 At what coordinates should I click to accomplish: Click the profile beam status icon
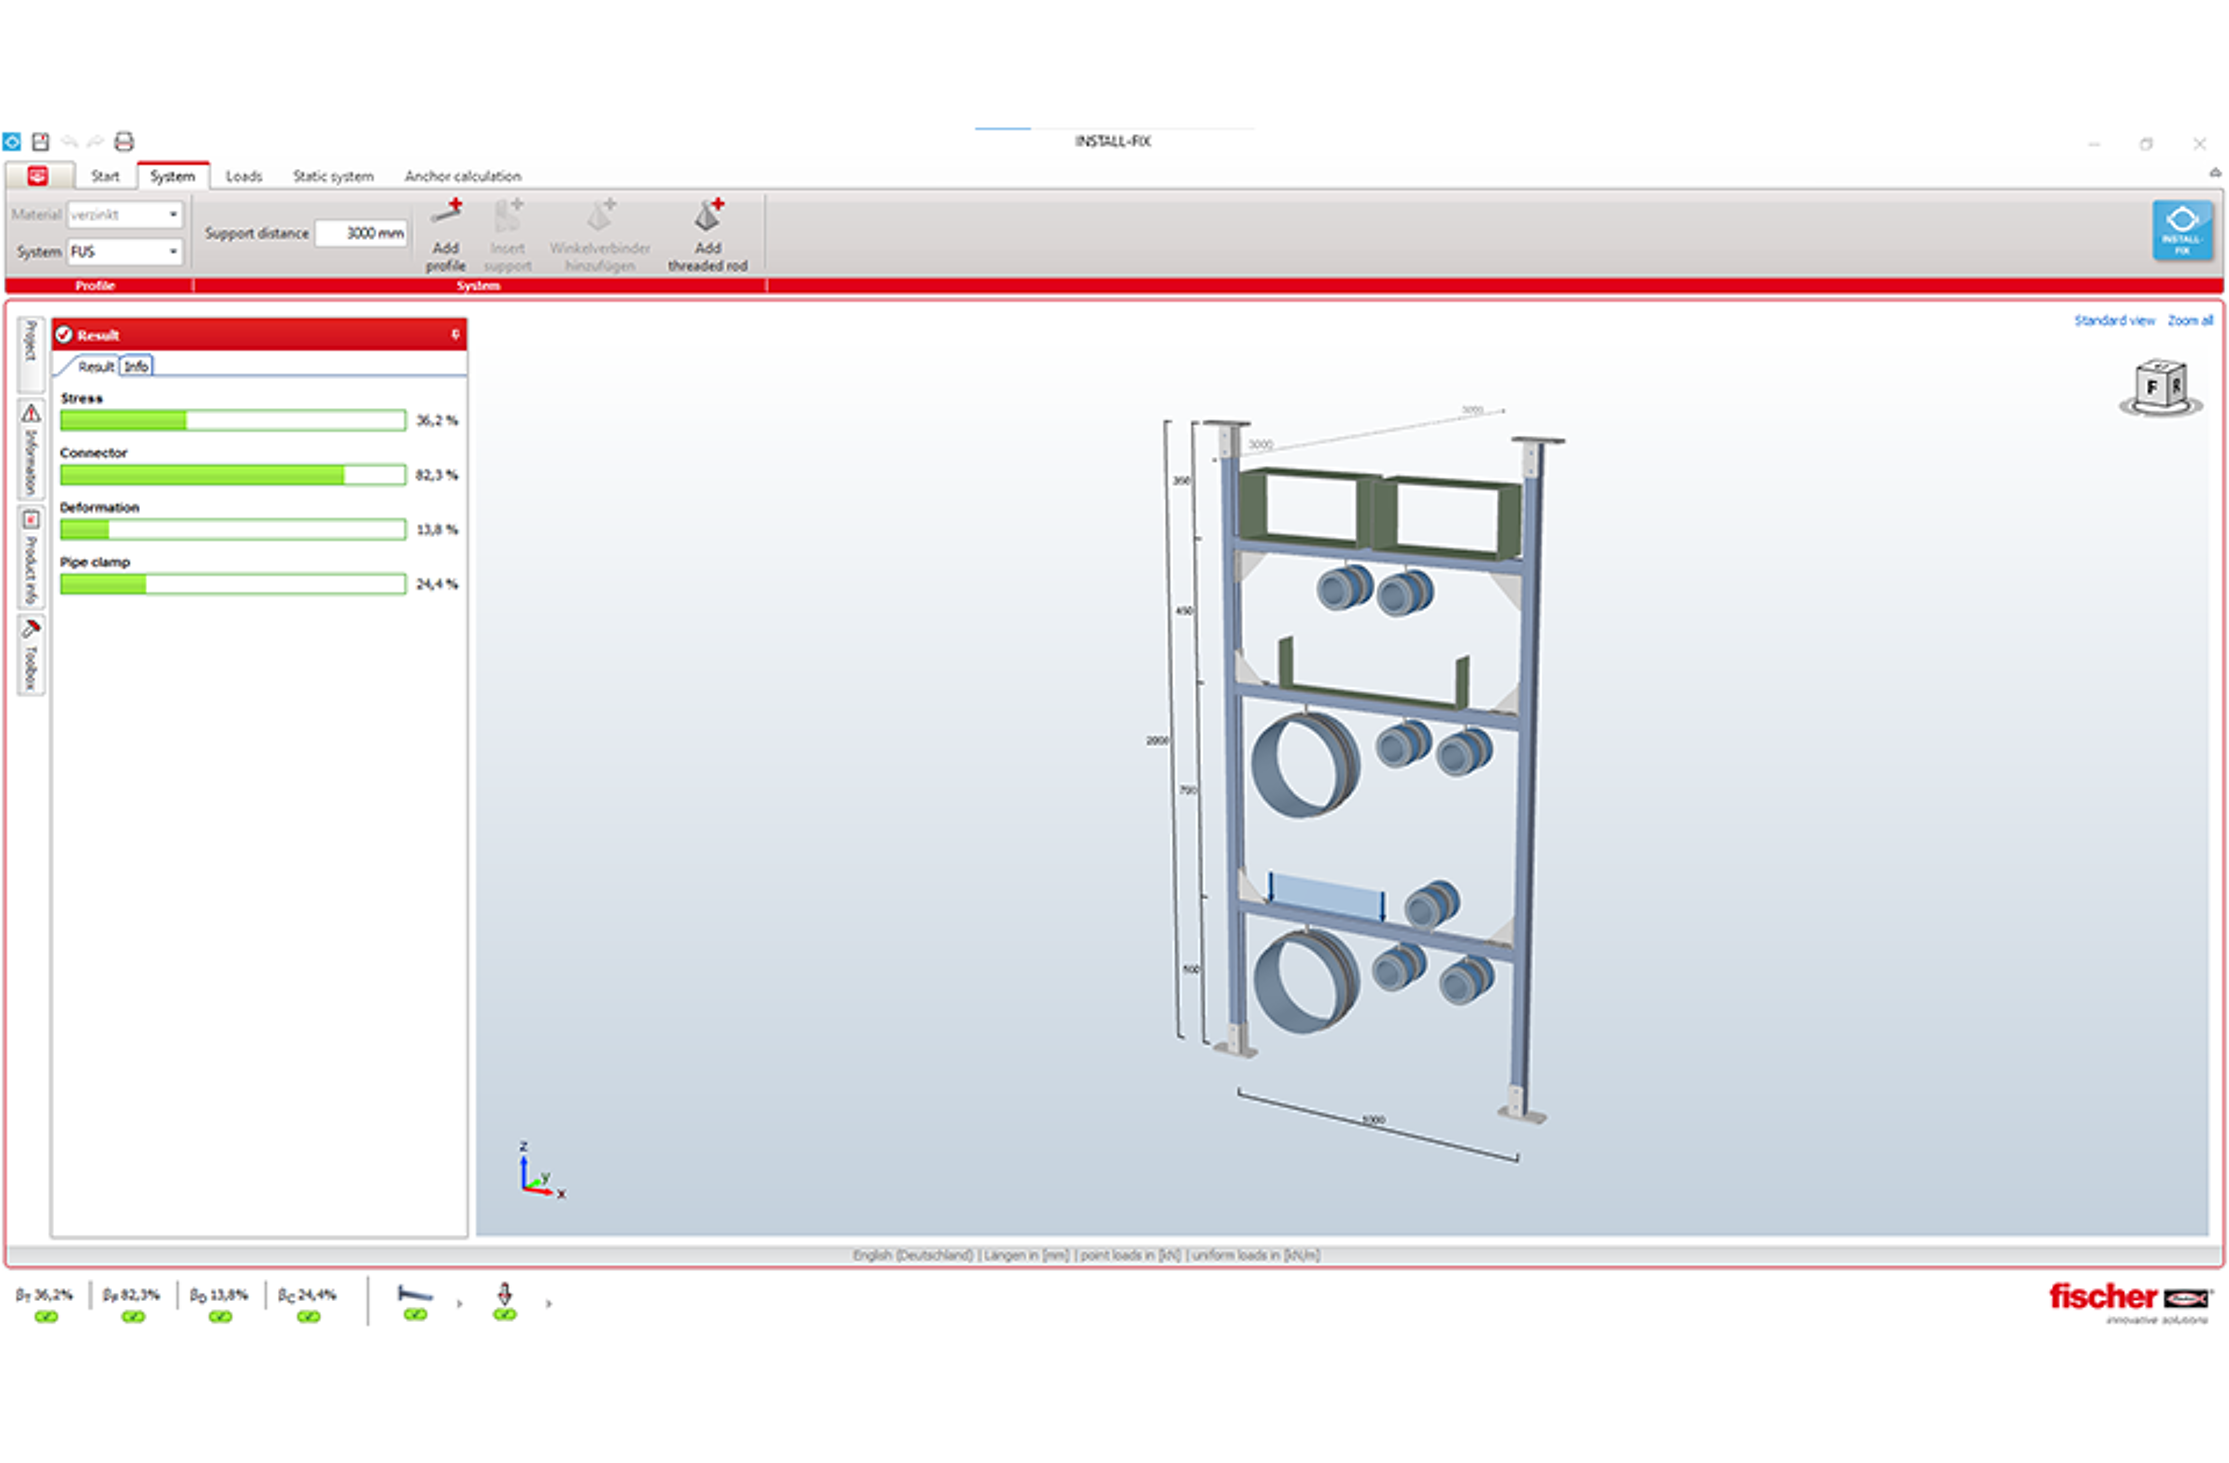(415, 1294)
